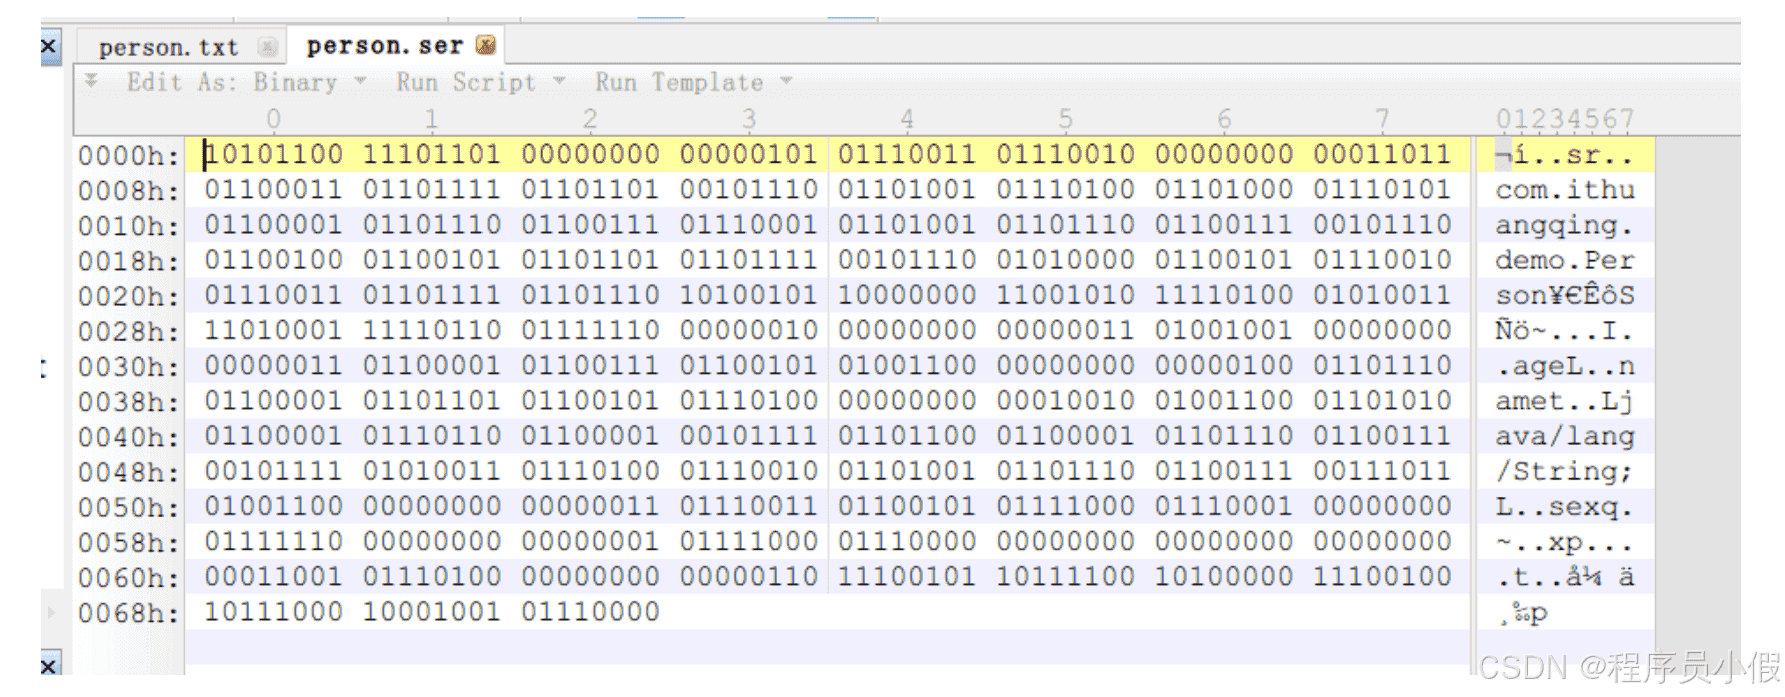
Task: Click address label 0058h:
Action: pos(129,542)
